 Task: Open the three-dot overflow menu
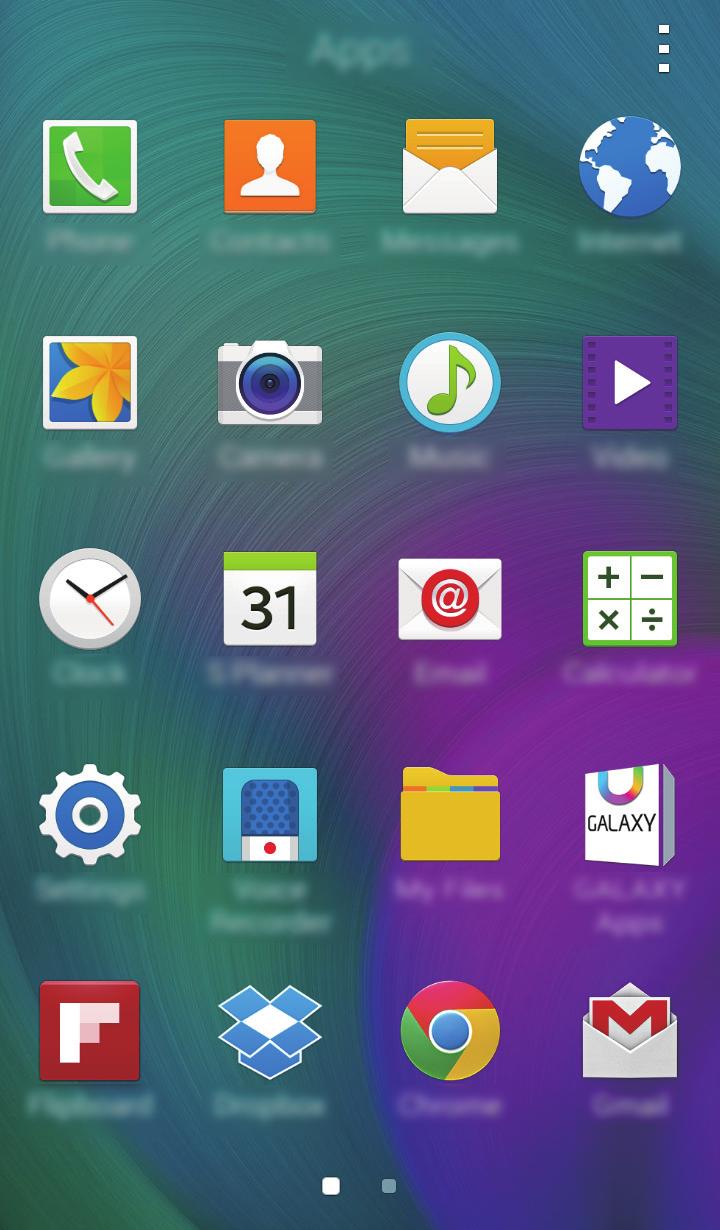coord(664,48)
